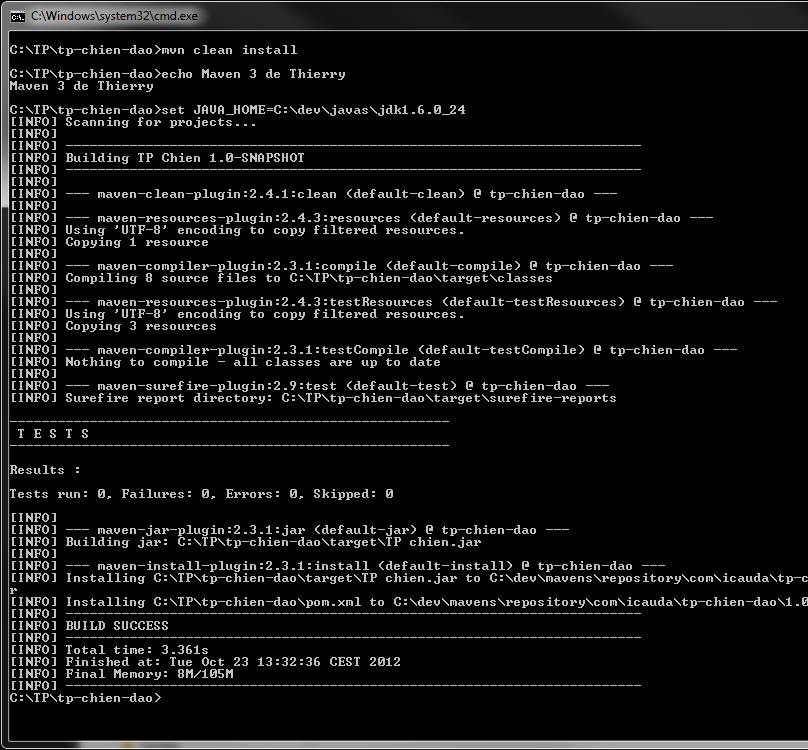
Task: Click the 'Compiling 8 source files' line
Action: tap(308, 278)
